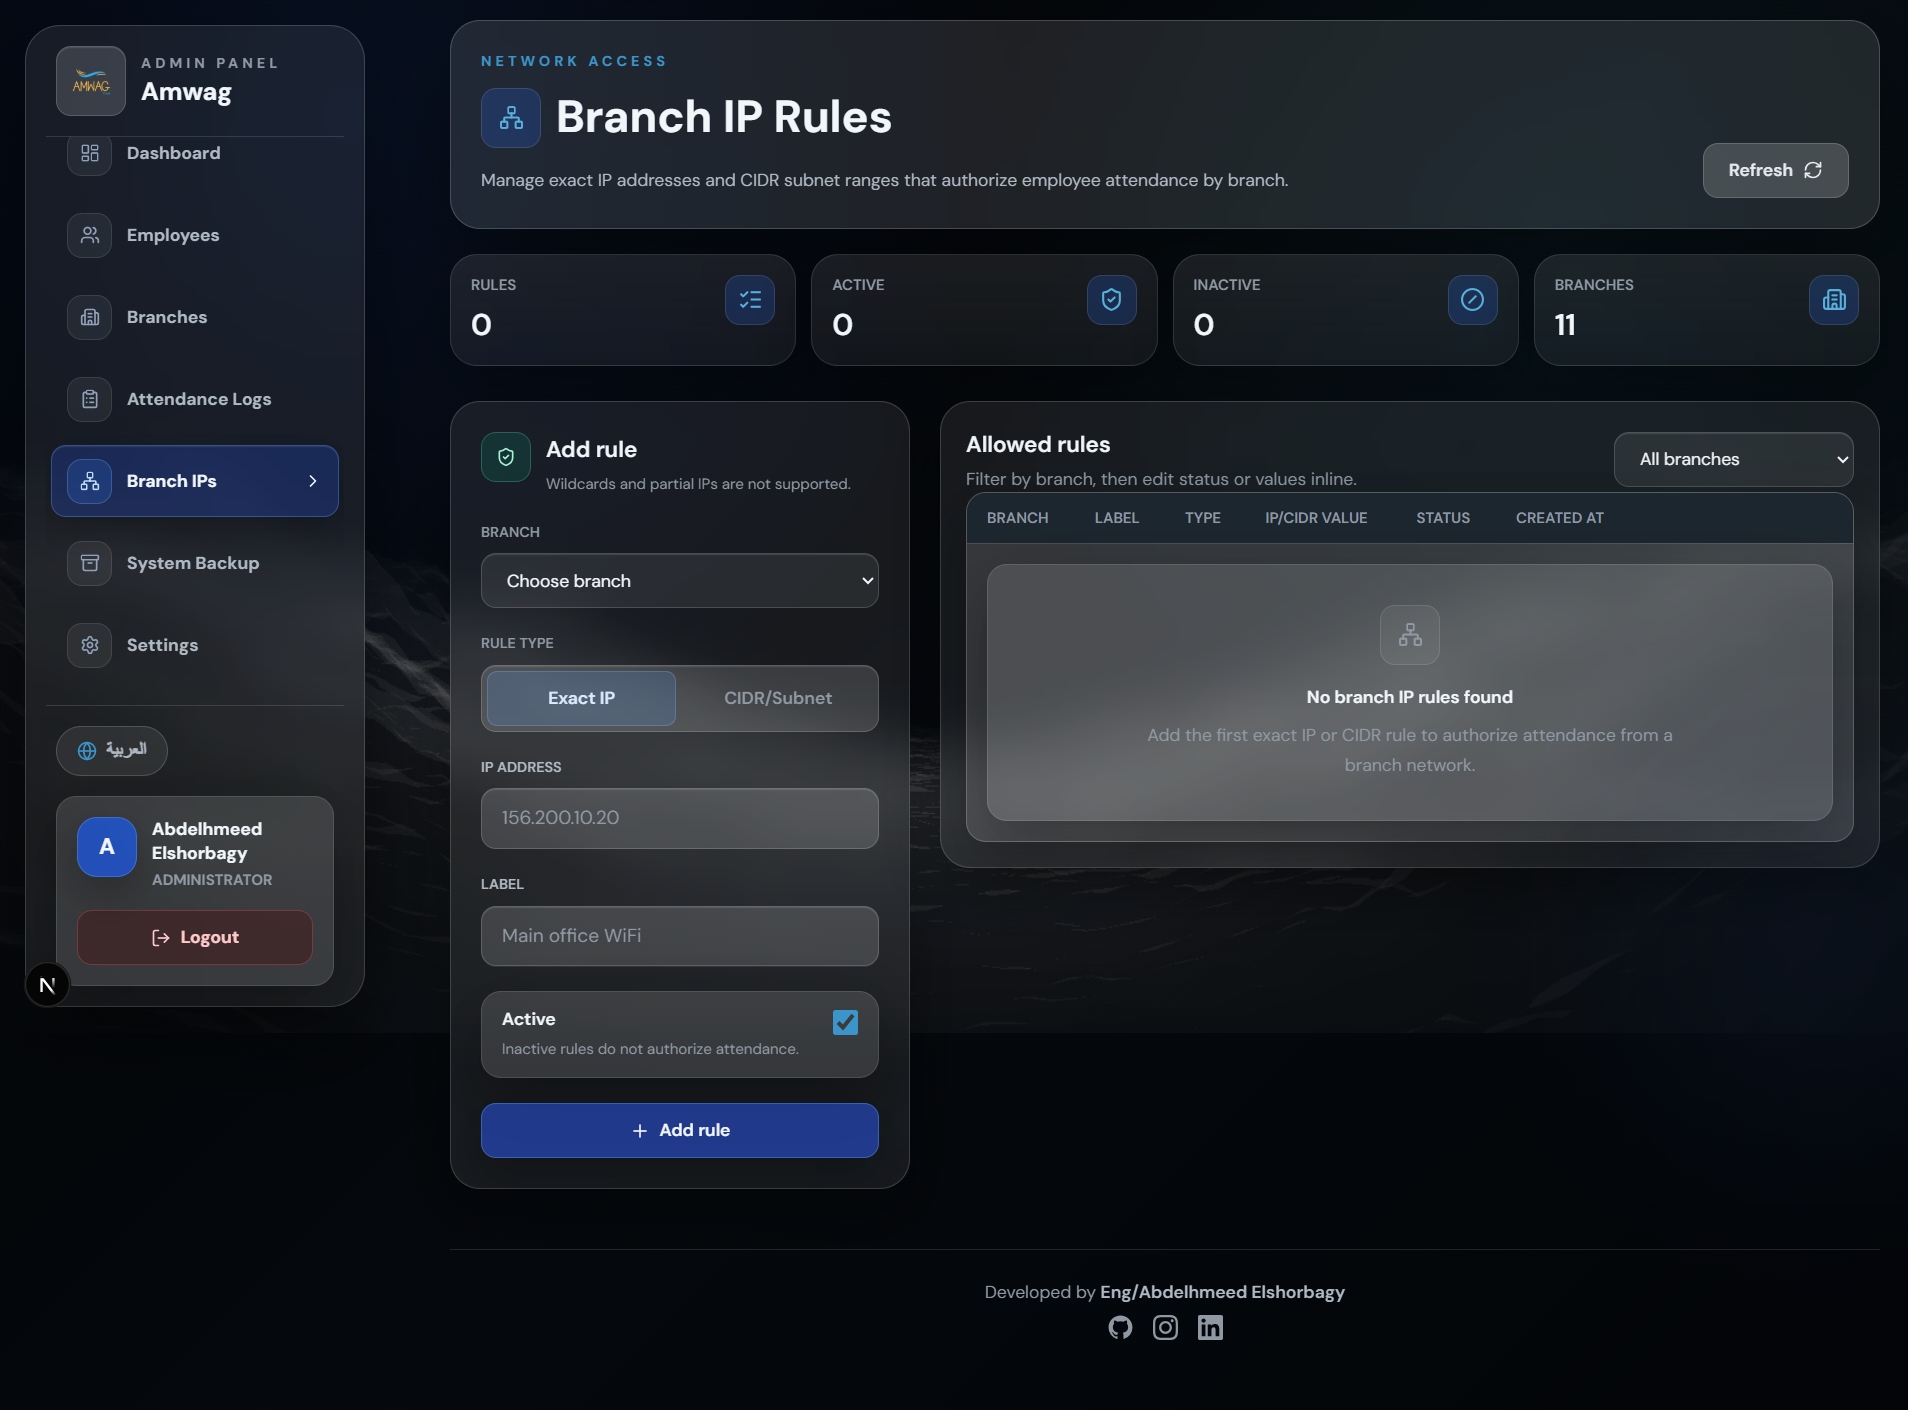The height and width of the screenshot is (1410, 1908).
Task: Open the Employees menu item
Action: 195,235
